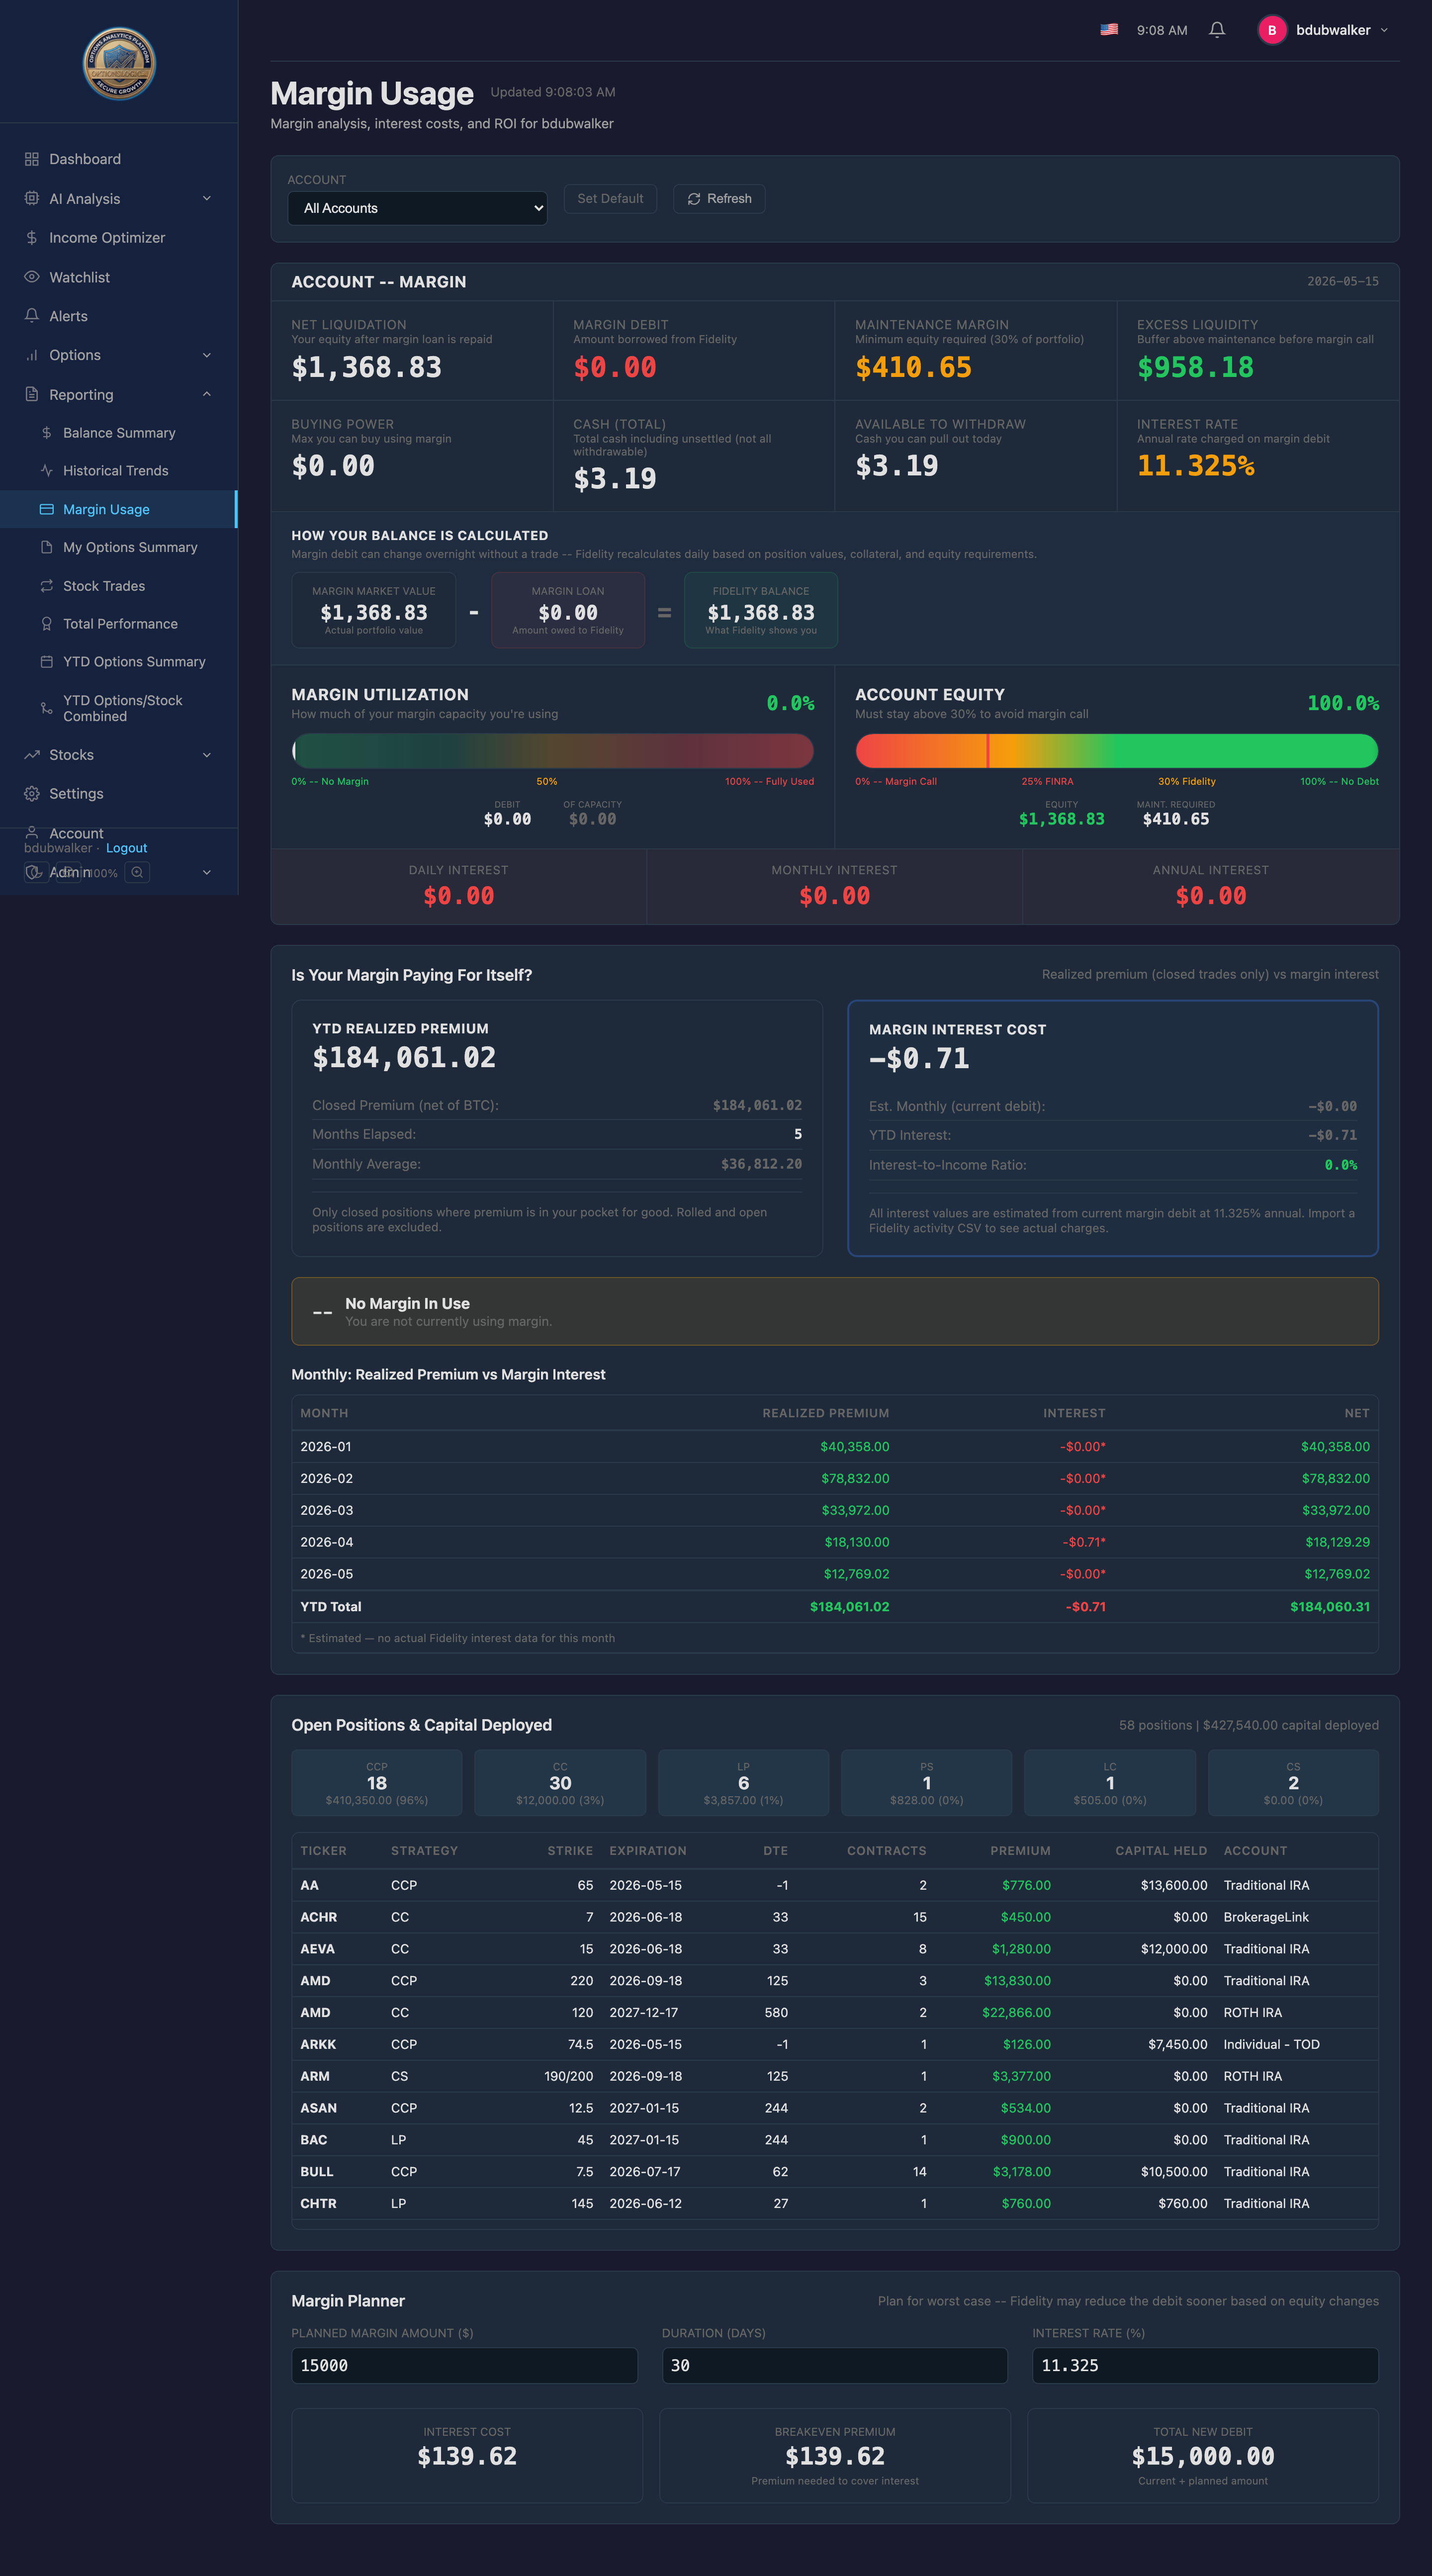Click the Set Default button
This screenshot has width=1432, height=2576.
coord(610,198)
